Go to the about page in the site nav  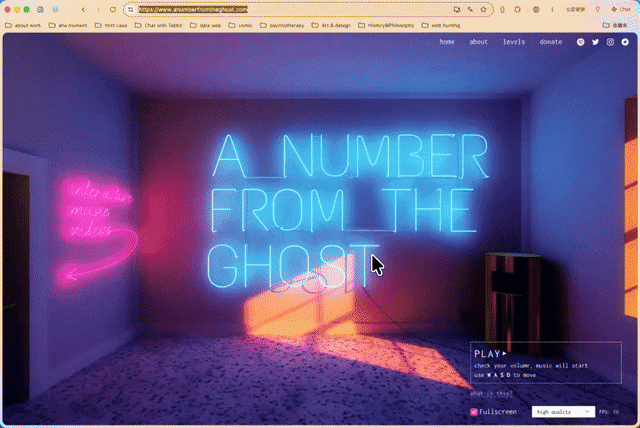point(478,42)
